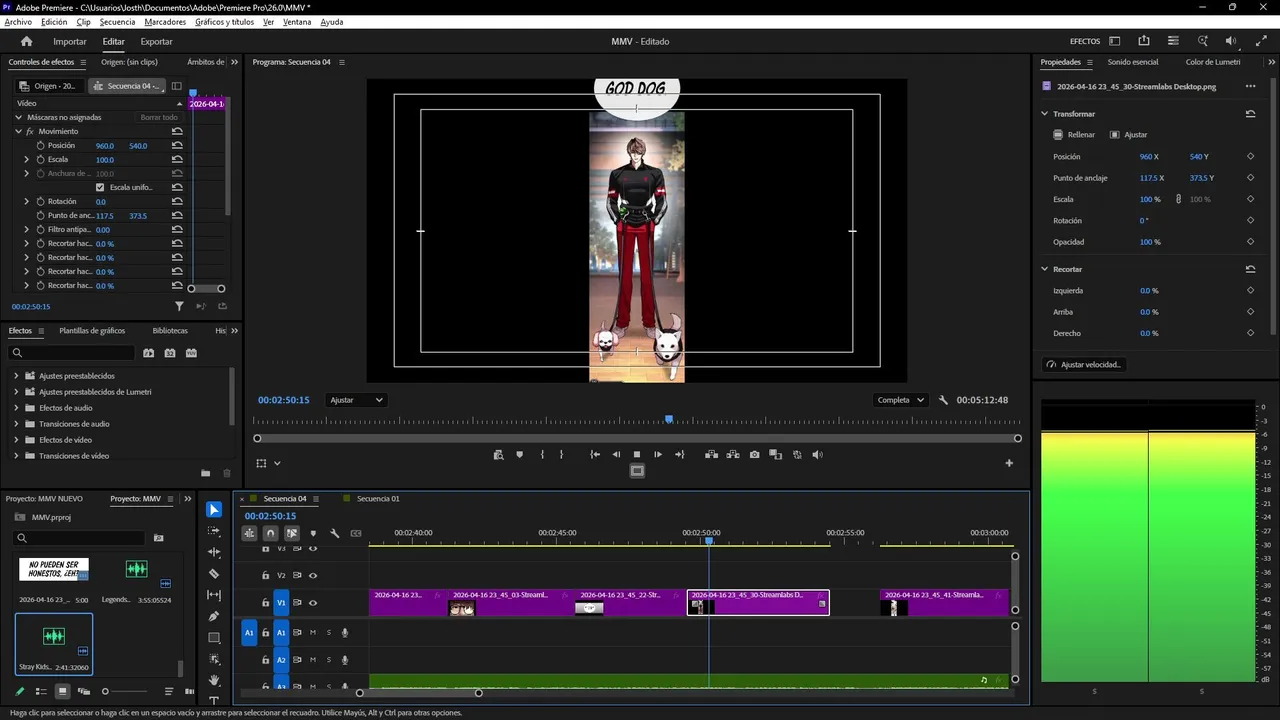
Task: Open Program monitor wrench settings
Action: coord(943,400)
